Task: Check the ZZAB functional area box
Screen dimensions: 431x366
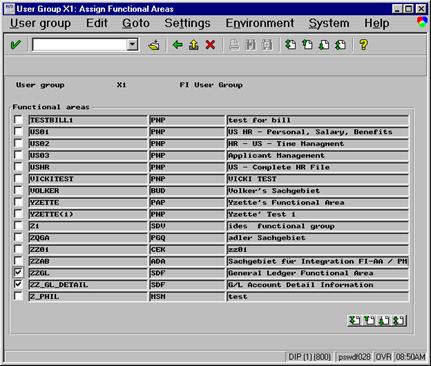Action: (x=18, y=261)
